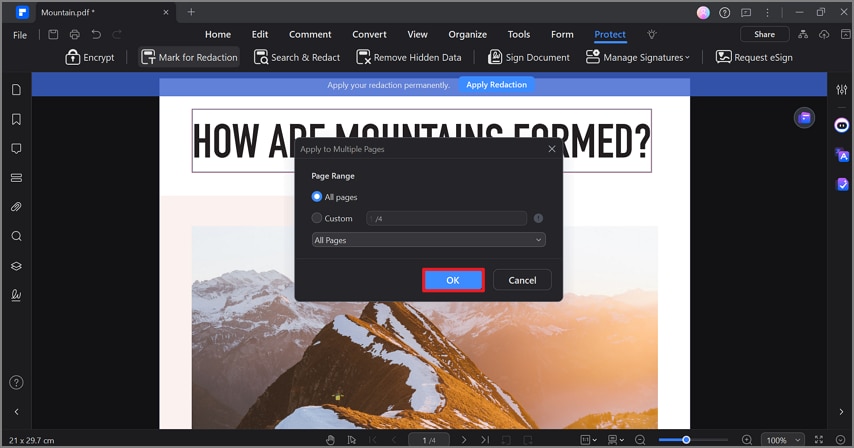
Task: Select the All pages radio button
Action: coord(316,197)
